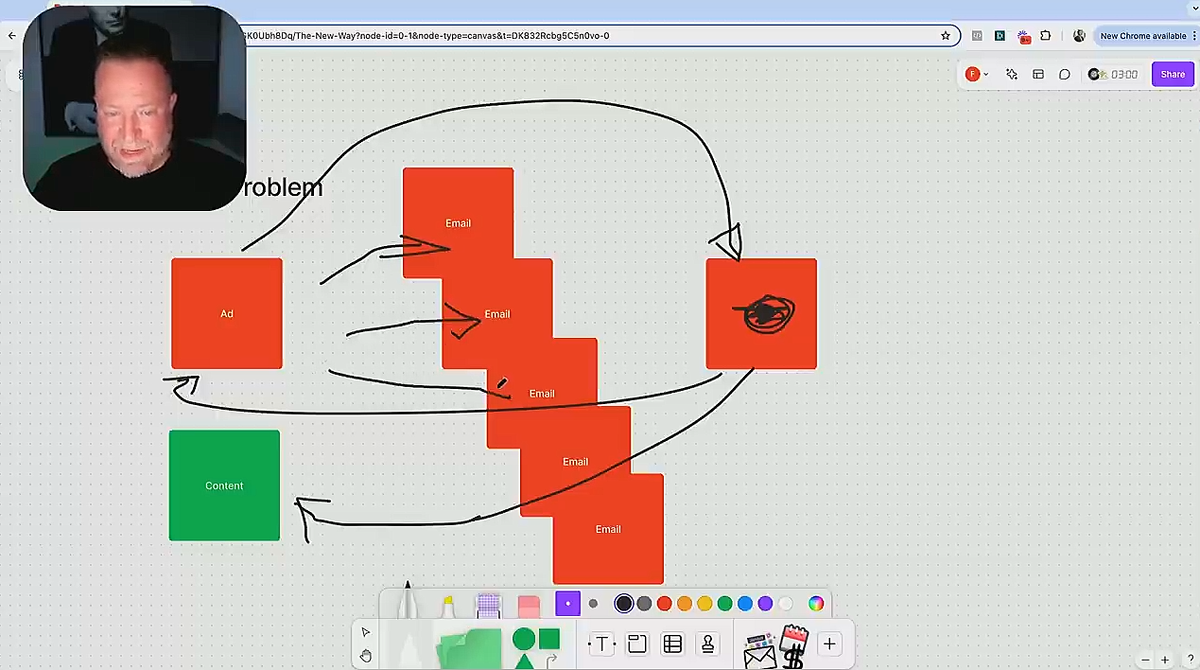Open the stickers and widgets tray
The width and height of the screenshot is (1200, 670).
point(776,647)
